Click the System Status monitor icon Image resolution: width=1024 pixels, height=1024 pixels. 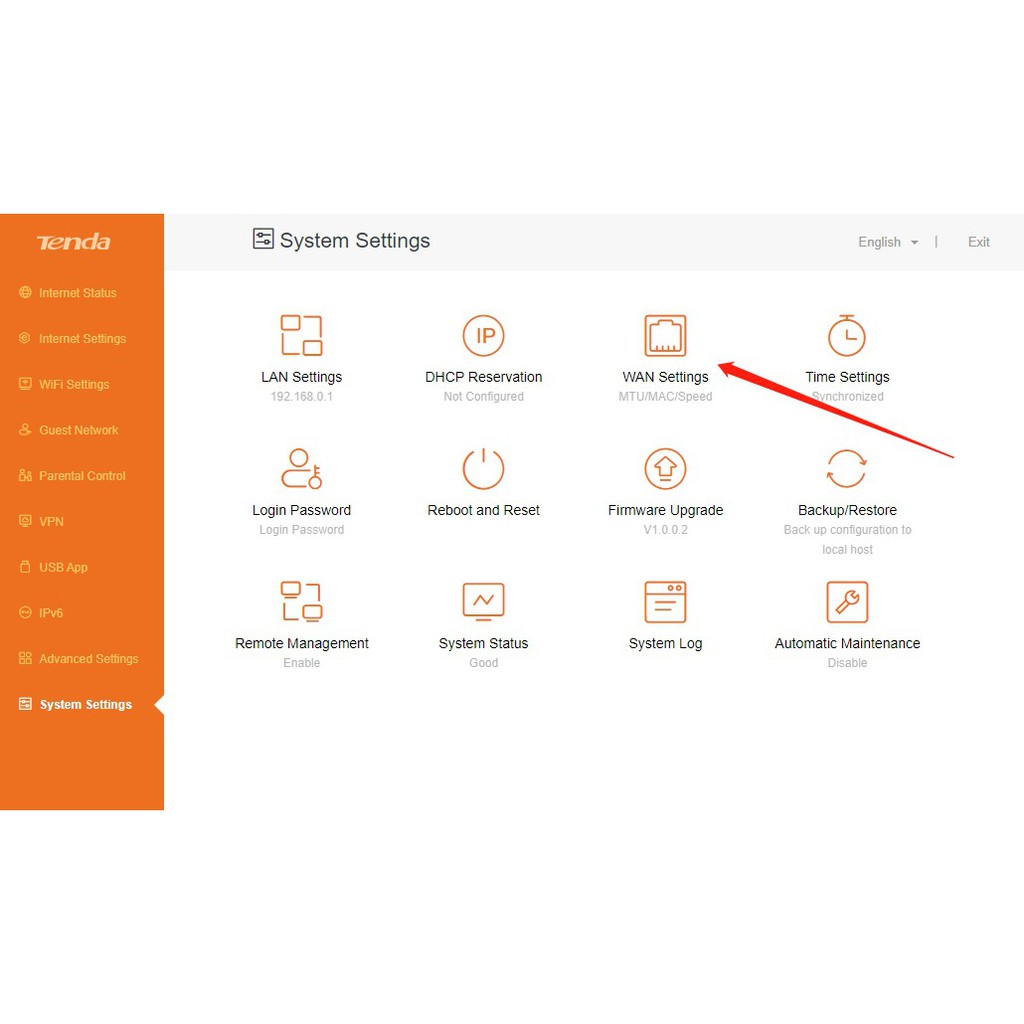(x=484, y=601)
